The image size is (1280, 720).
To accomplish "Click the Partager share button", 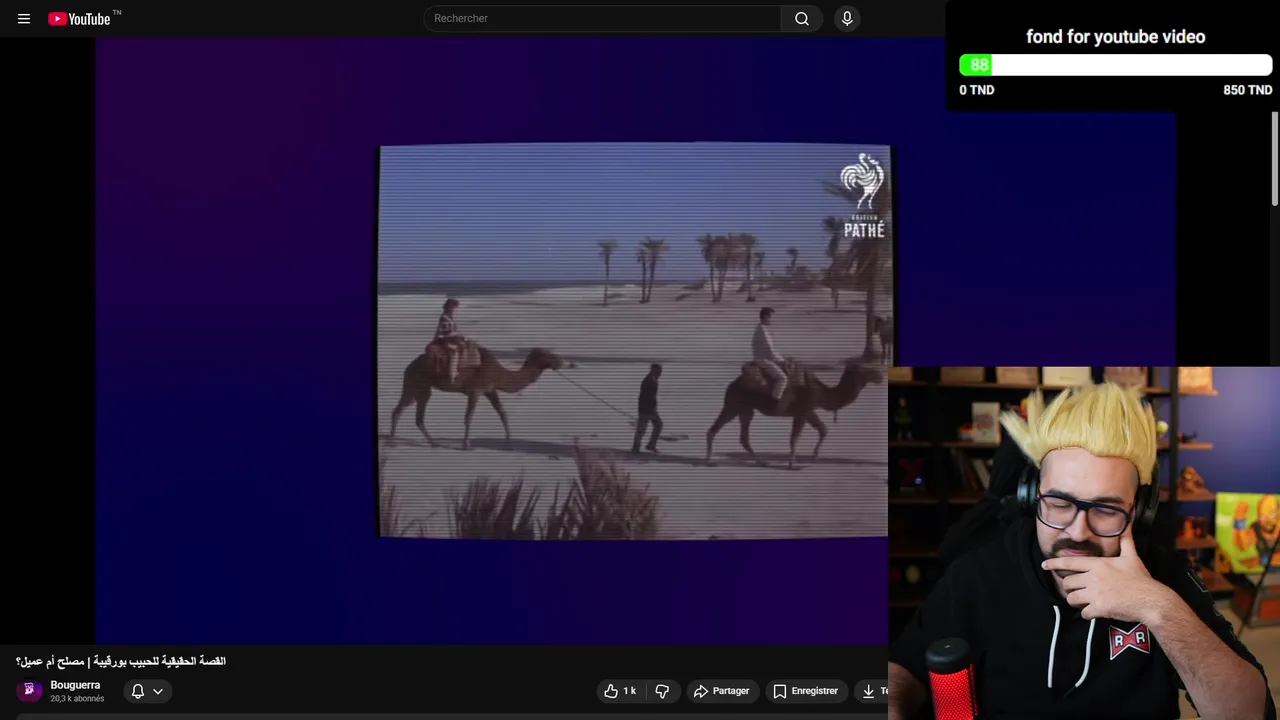I will [x=721, y=691].
